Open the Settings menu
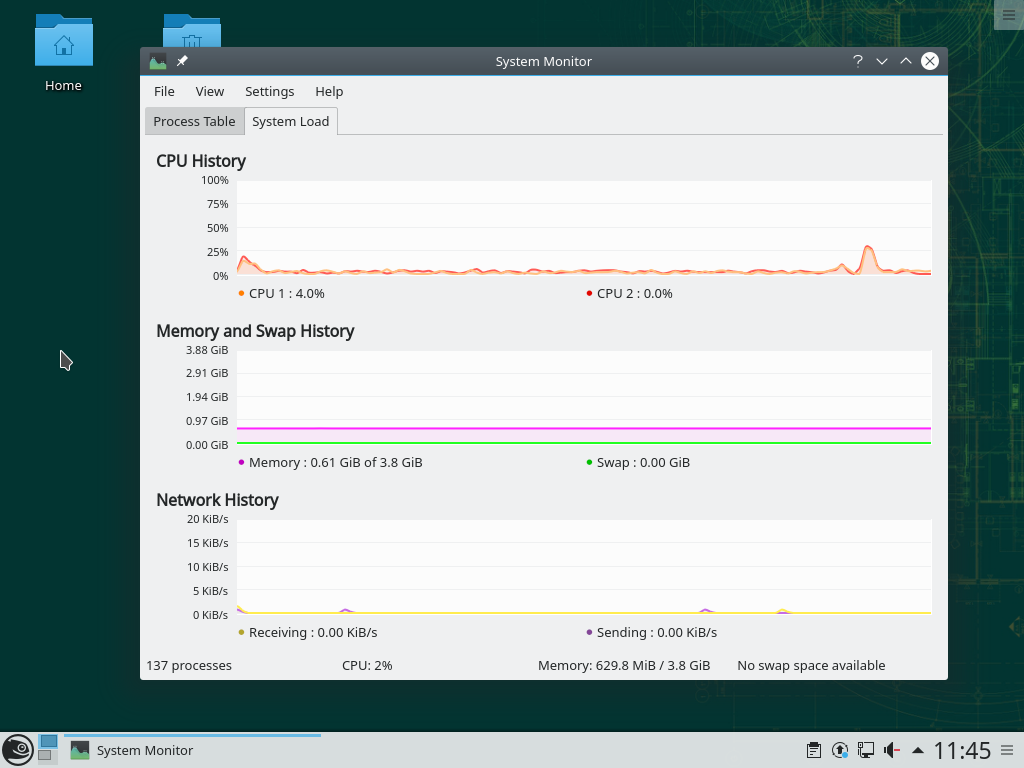 tap(269, 91)
